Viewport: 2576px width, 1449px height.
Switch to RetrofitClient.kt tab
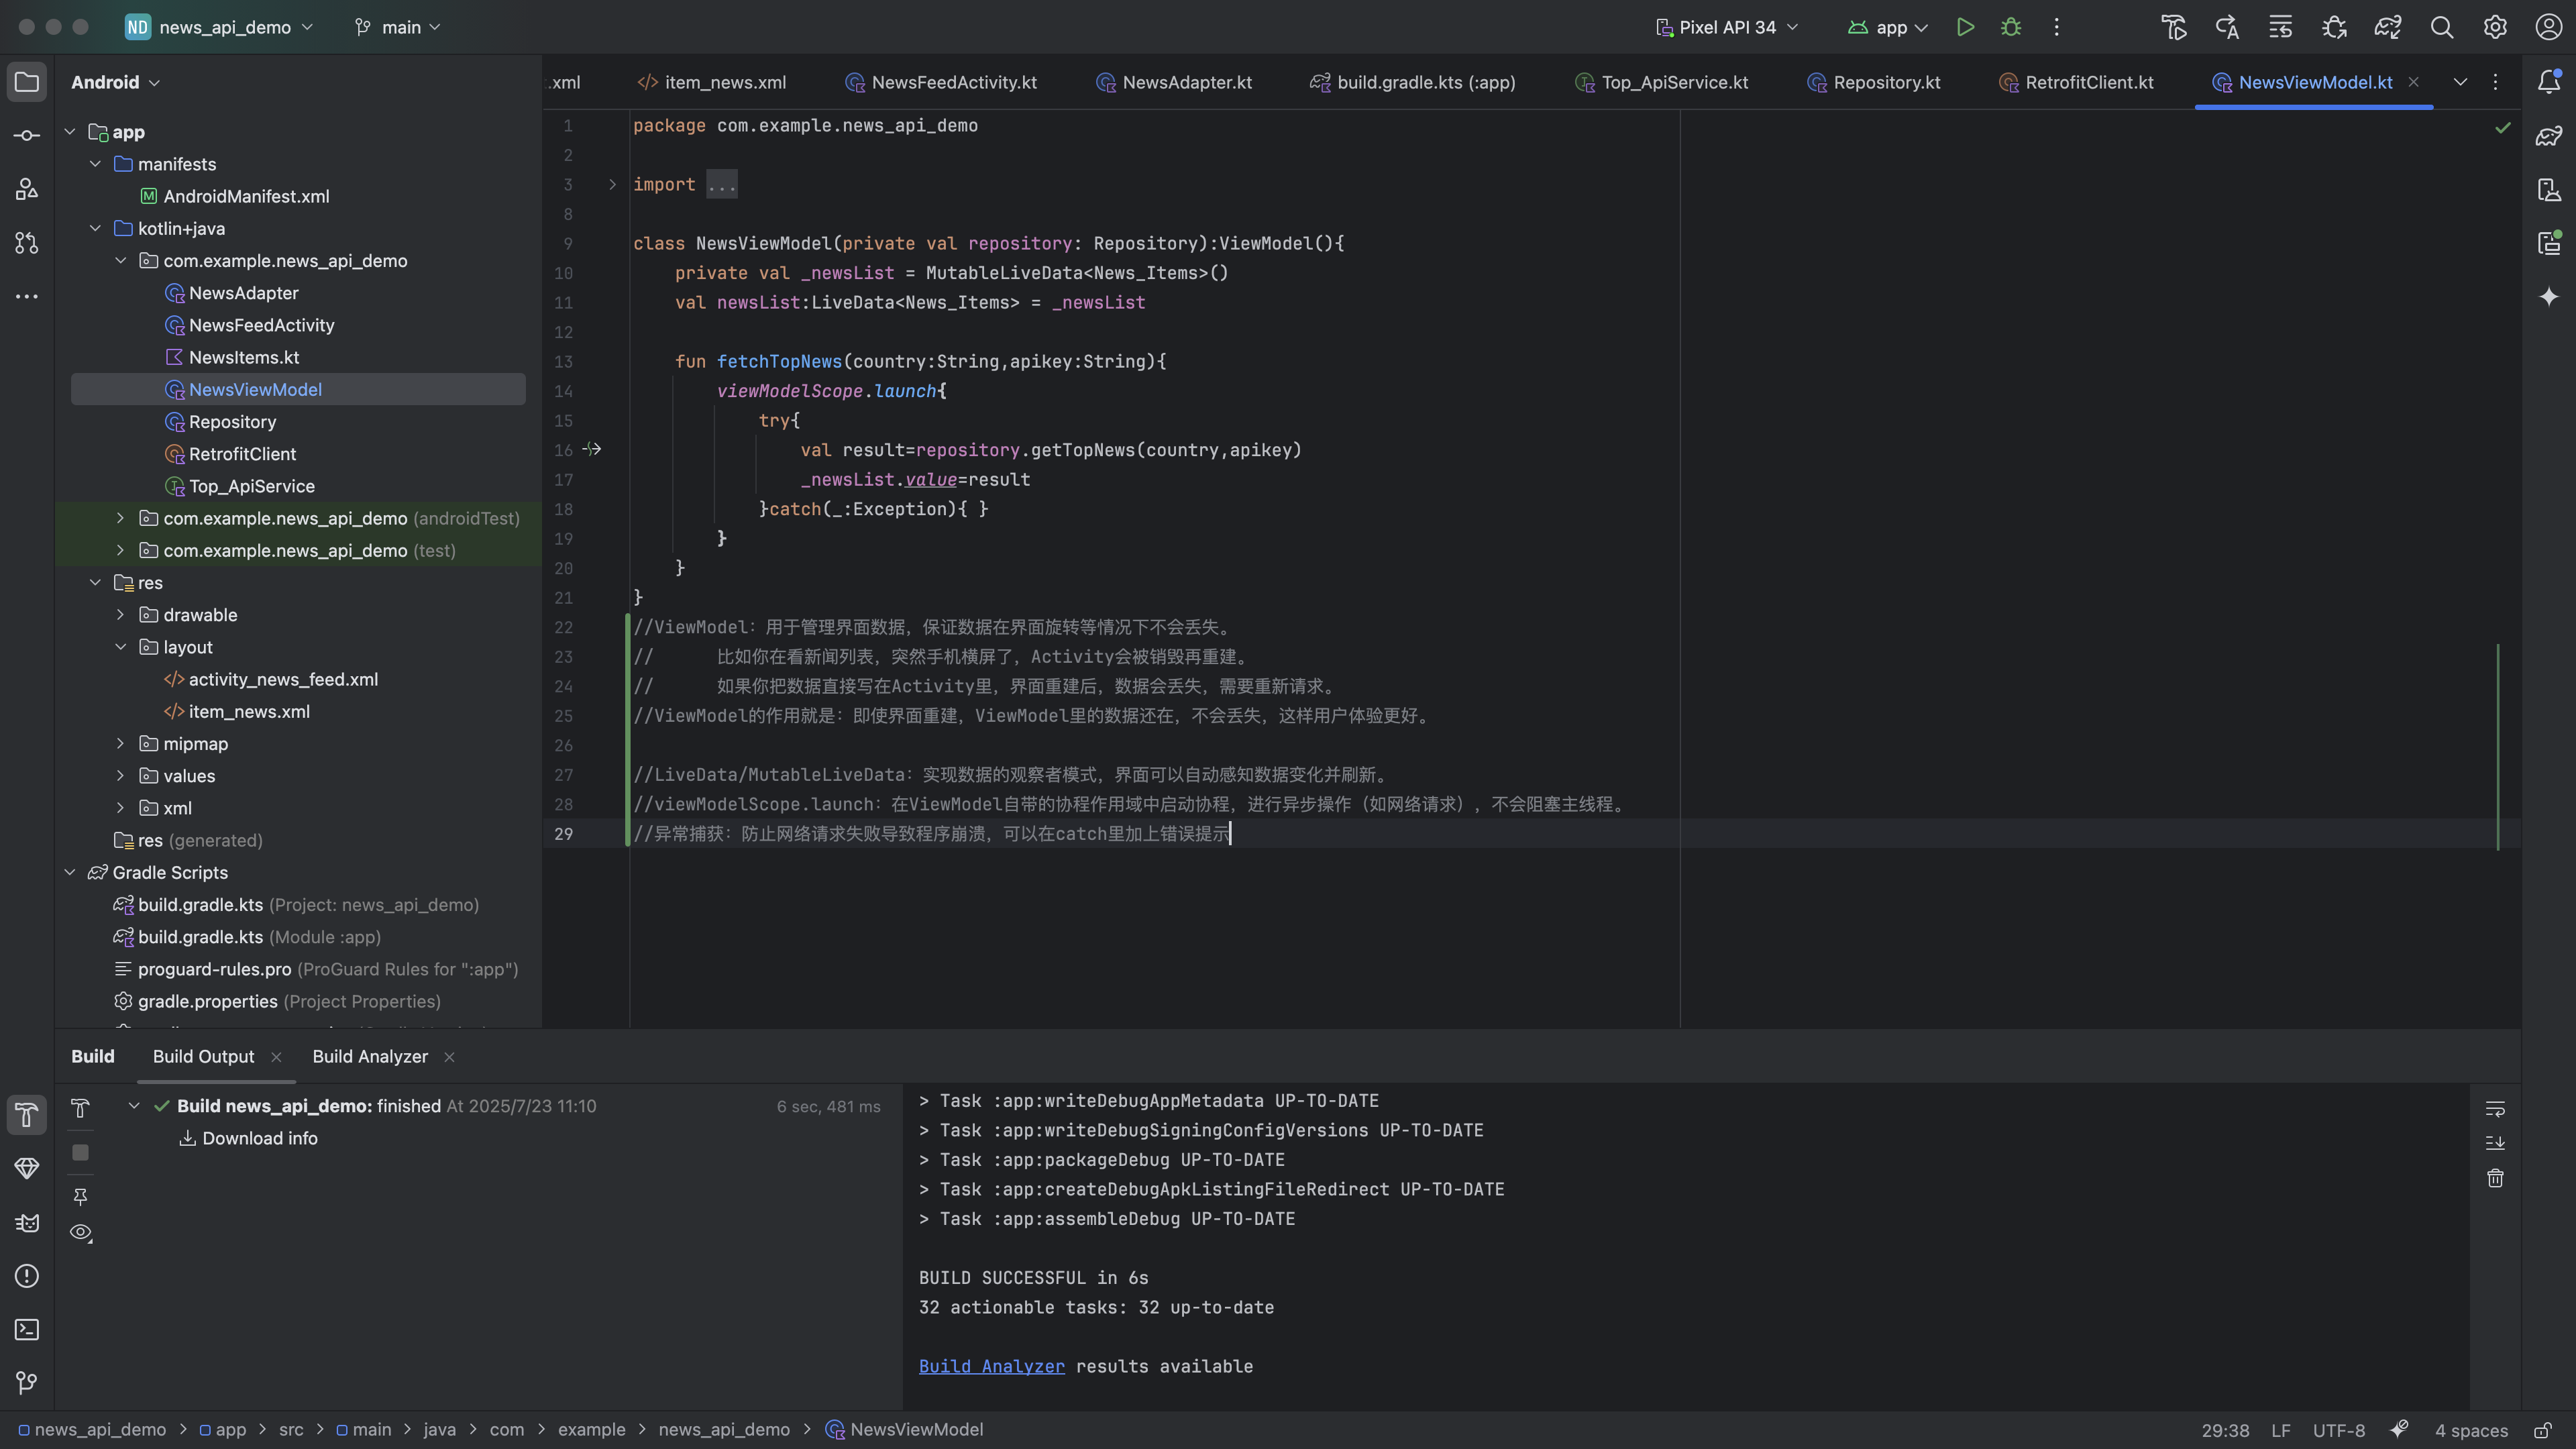tap(2076, 82)
